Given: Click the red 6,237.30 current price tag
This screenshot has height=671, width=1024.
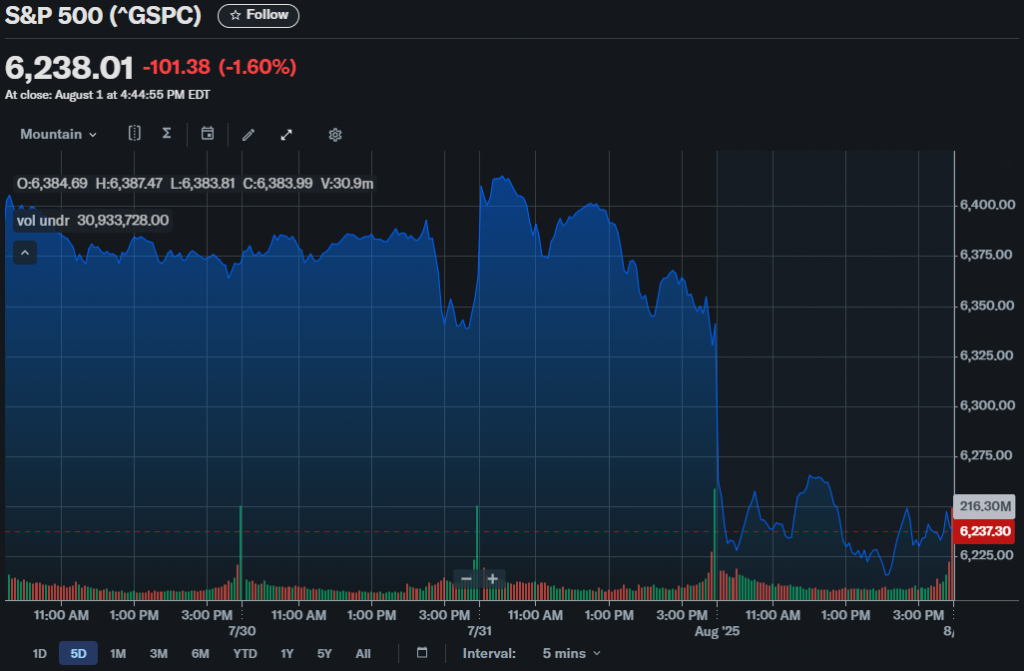Looking at the screenshot, I should click(984, 531).
